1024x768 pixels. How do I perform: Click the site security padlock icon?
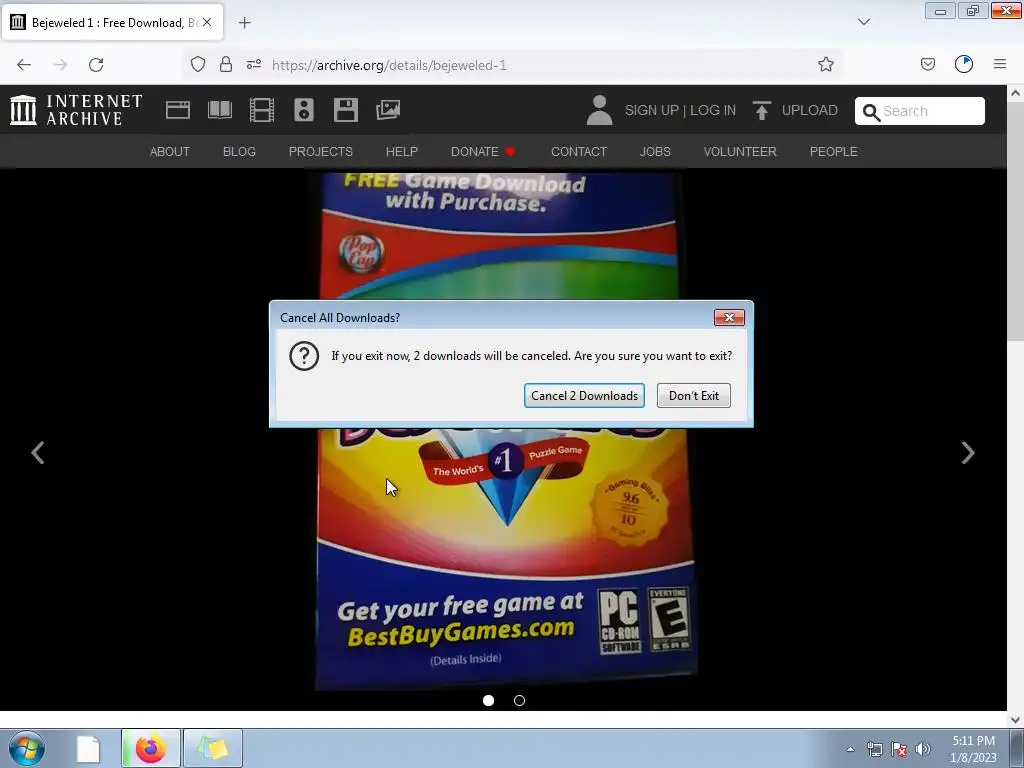[x=226, y=65]
